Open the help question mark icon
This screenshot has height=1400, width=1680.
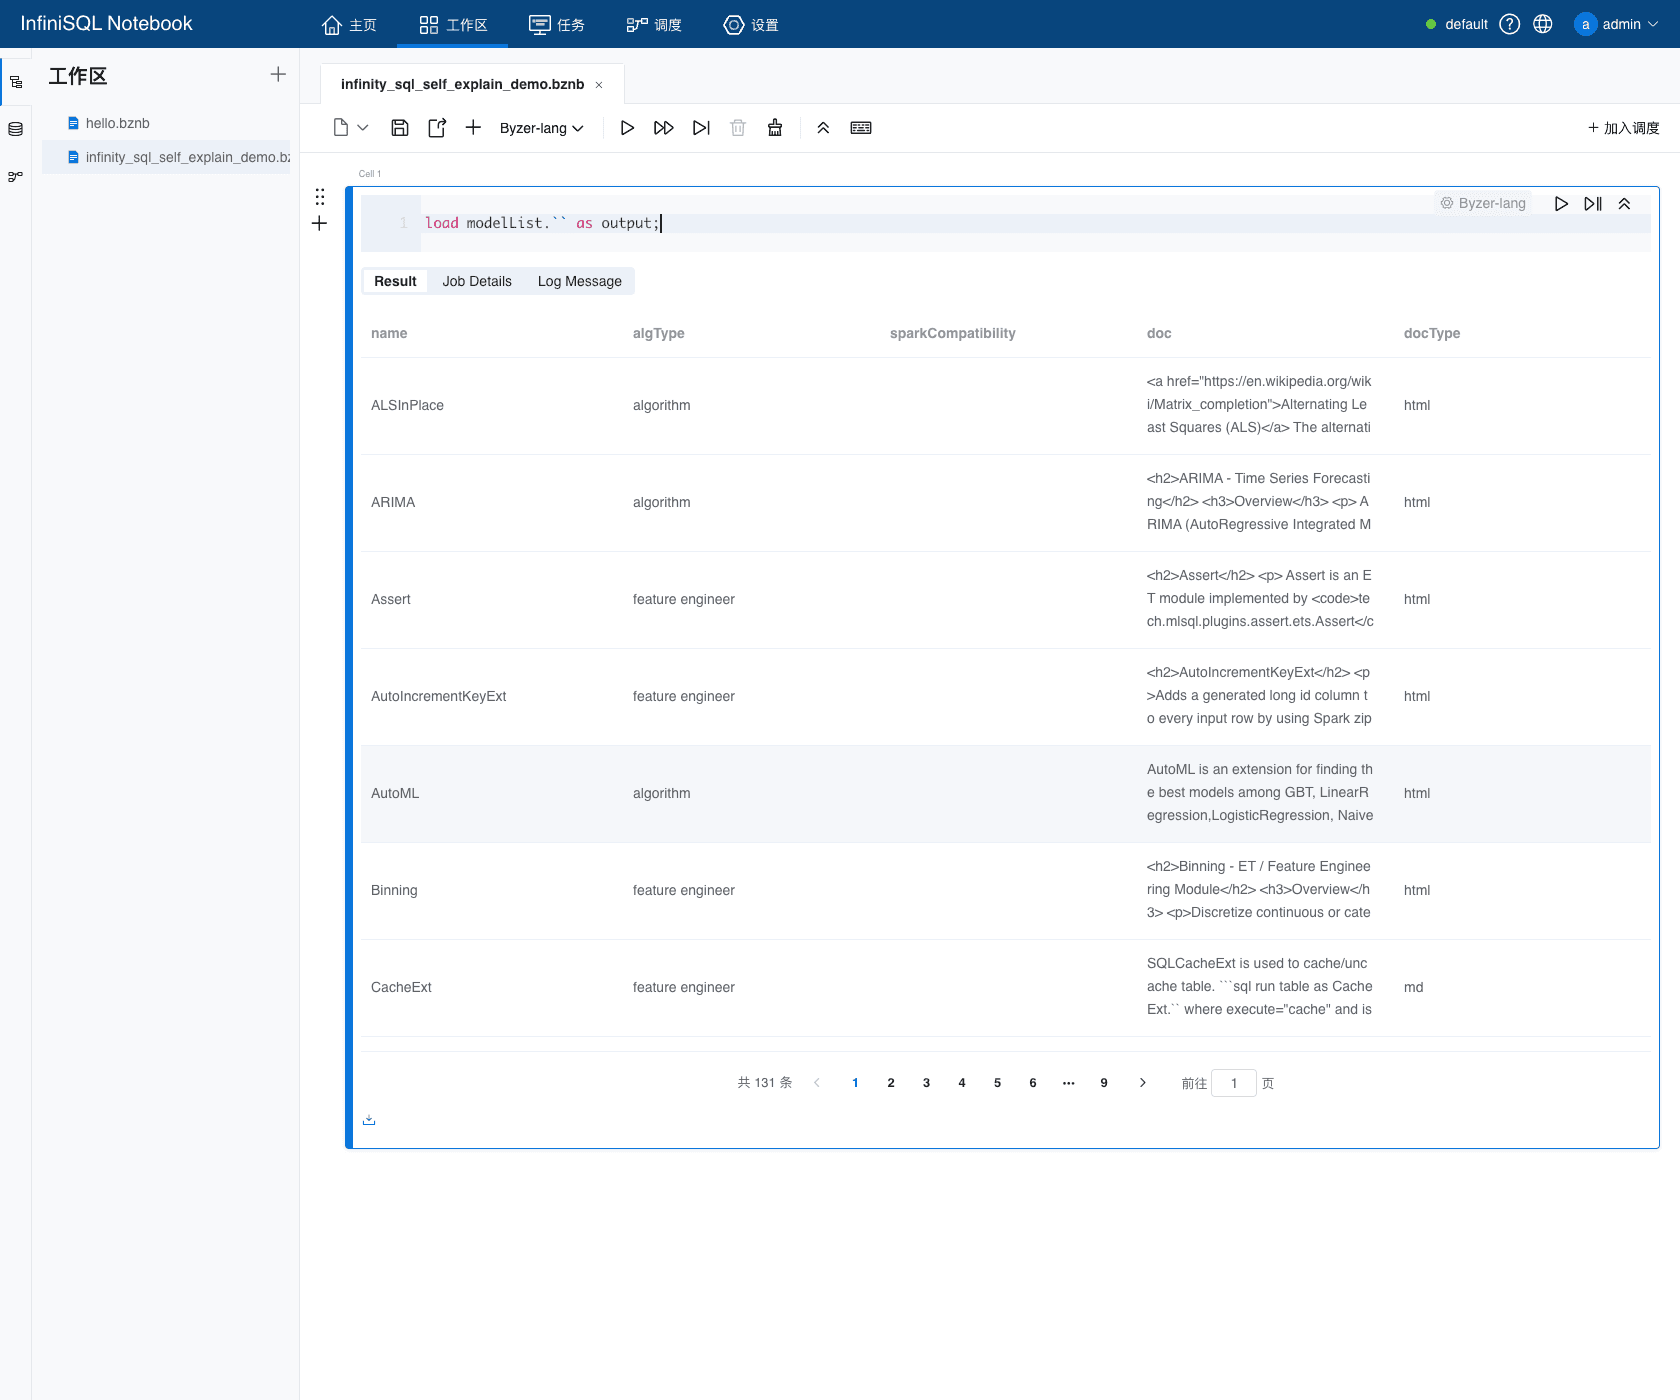[1510, 24]
